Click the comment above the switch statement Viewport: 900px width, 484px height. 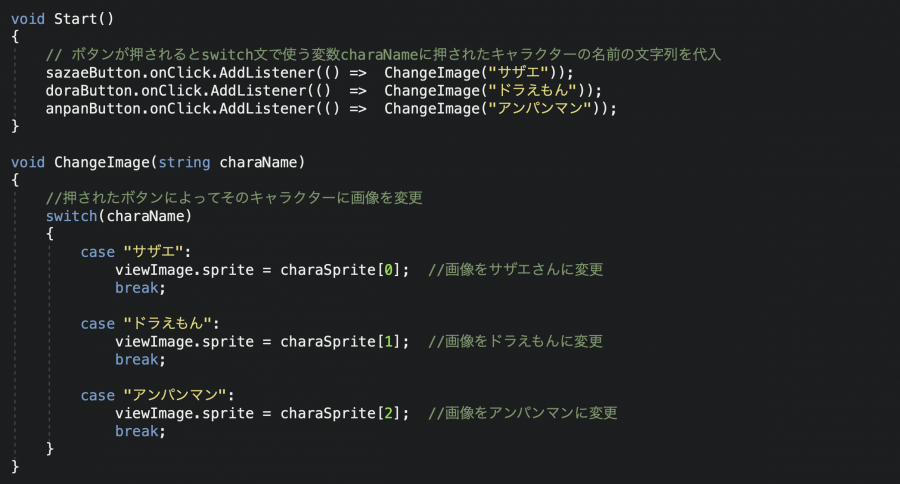234,198
